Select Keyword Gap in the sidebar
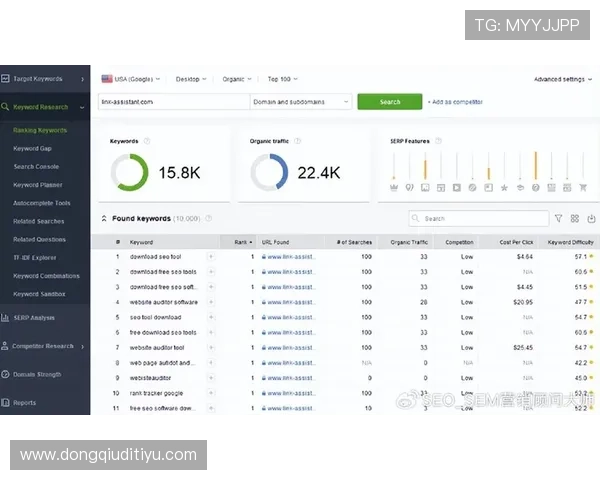600x480 pixels. 32,148
